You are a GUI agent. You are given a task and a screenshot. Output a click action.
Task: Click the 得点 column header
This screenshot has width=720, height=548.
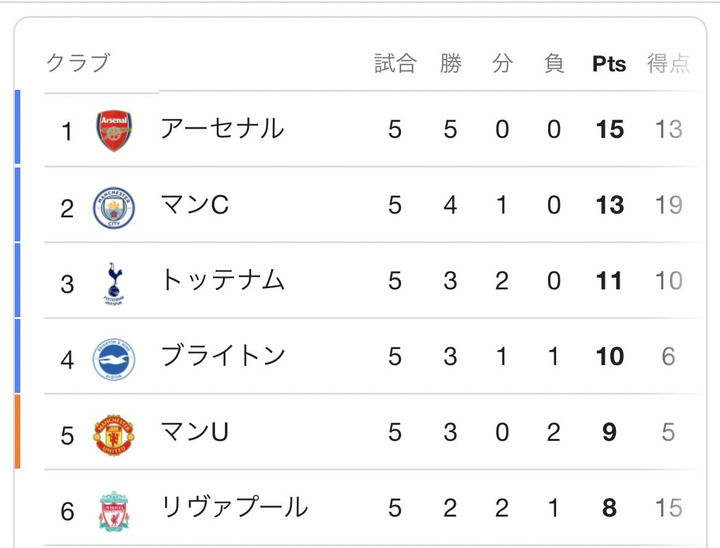(668, 64)
